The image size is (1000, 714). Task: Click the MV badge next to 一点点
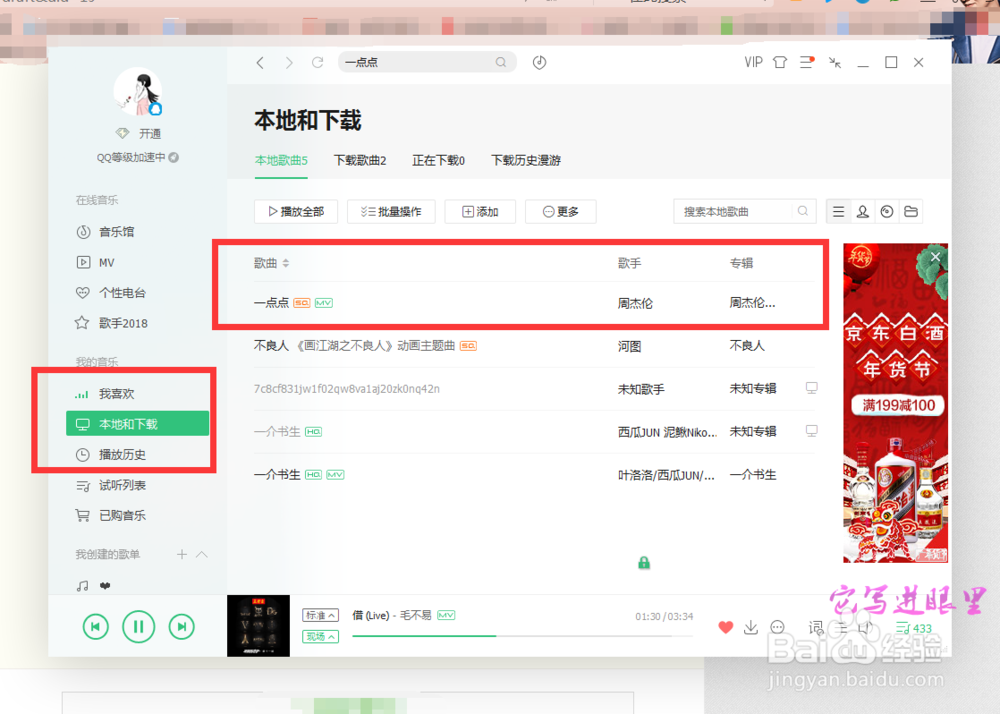click(x=324, y=303)
